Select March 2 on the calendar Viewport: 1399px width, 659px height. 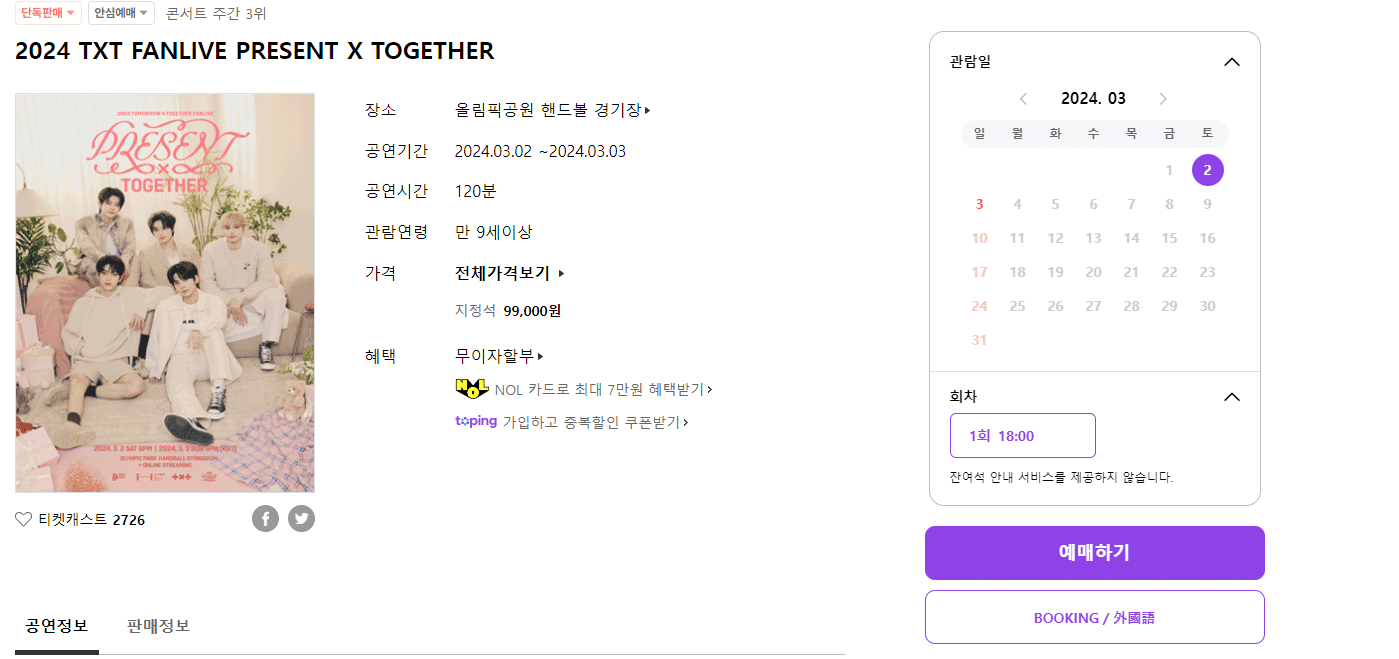(1207, 170)
